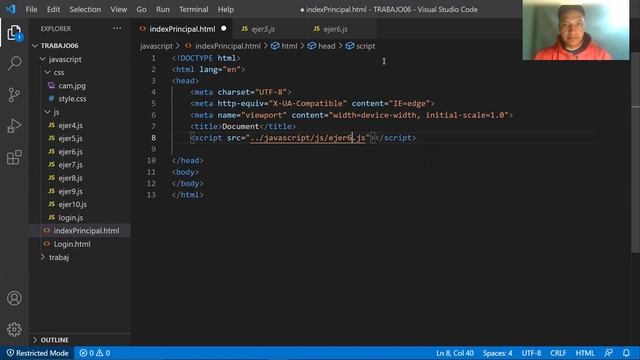
Task: Open the Search view in activity bar
Action: coord(14,63)
